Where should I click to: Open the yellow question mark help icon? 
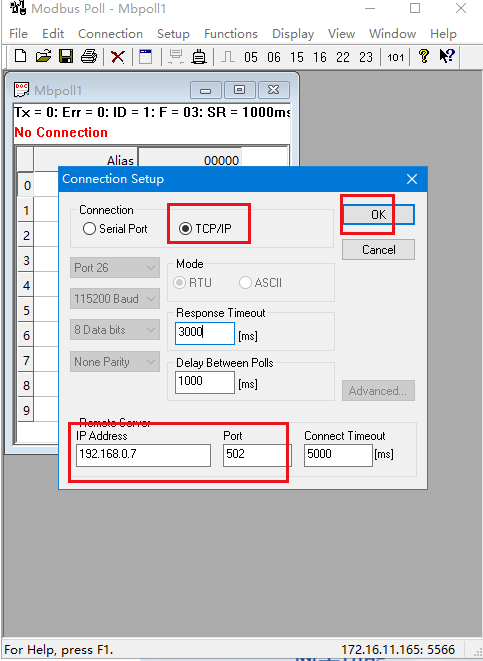pyautogui.click(x=424, y=56)
